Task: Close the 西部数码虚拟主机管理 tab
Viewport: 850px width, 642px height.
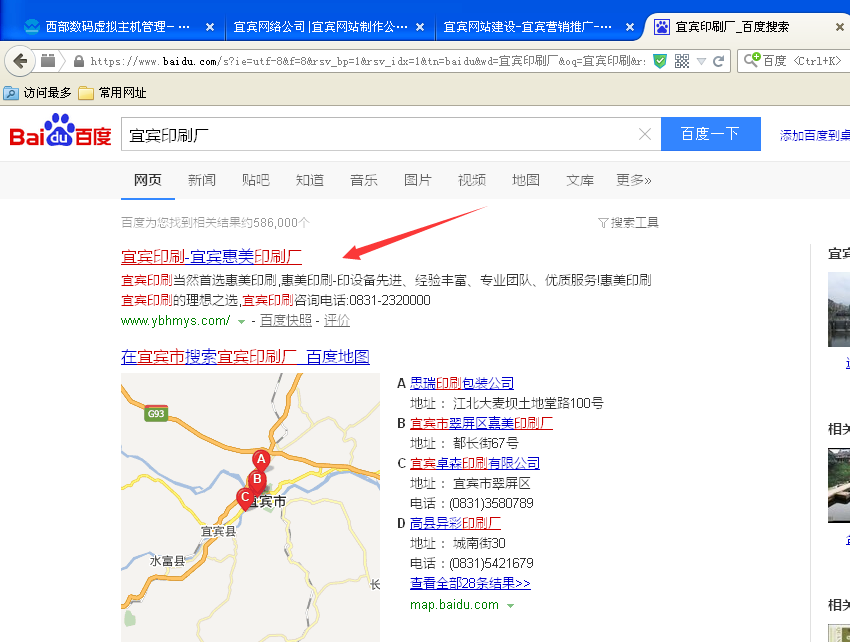Action: 210,27
